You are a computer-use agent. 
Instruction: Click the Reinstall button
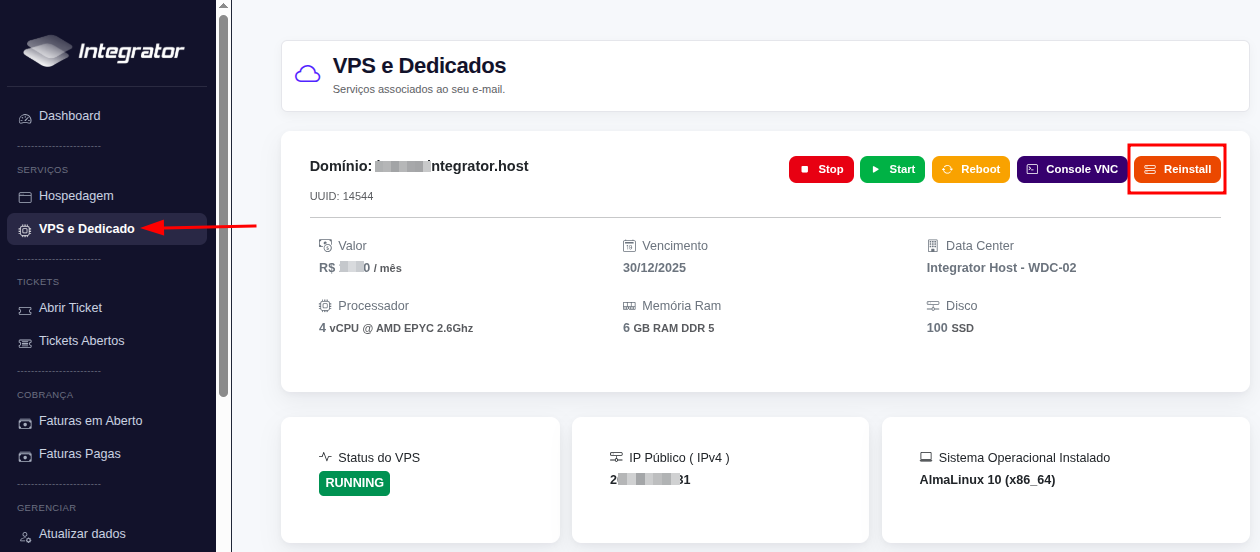pyautogui.click(x=1177, y=170)
